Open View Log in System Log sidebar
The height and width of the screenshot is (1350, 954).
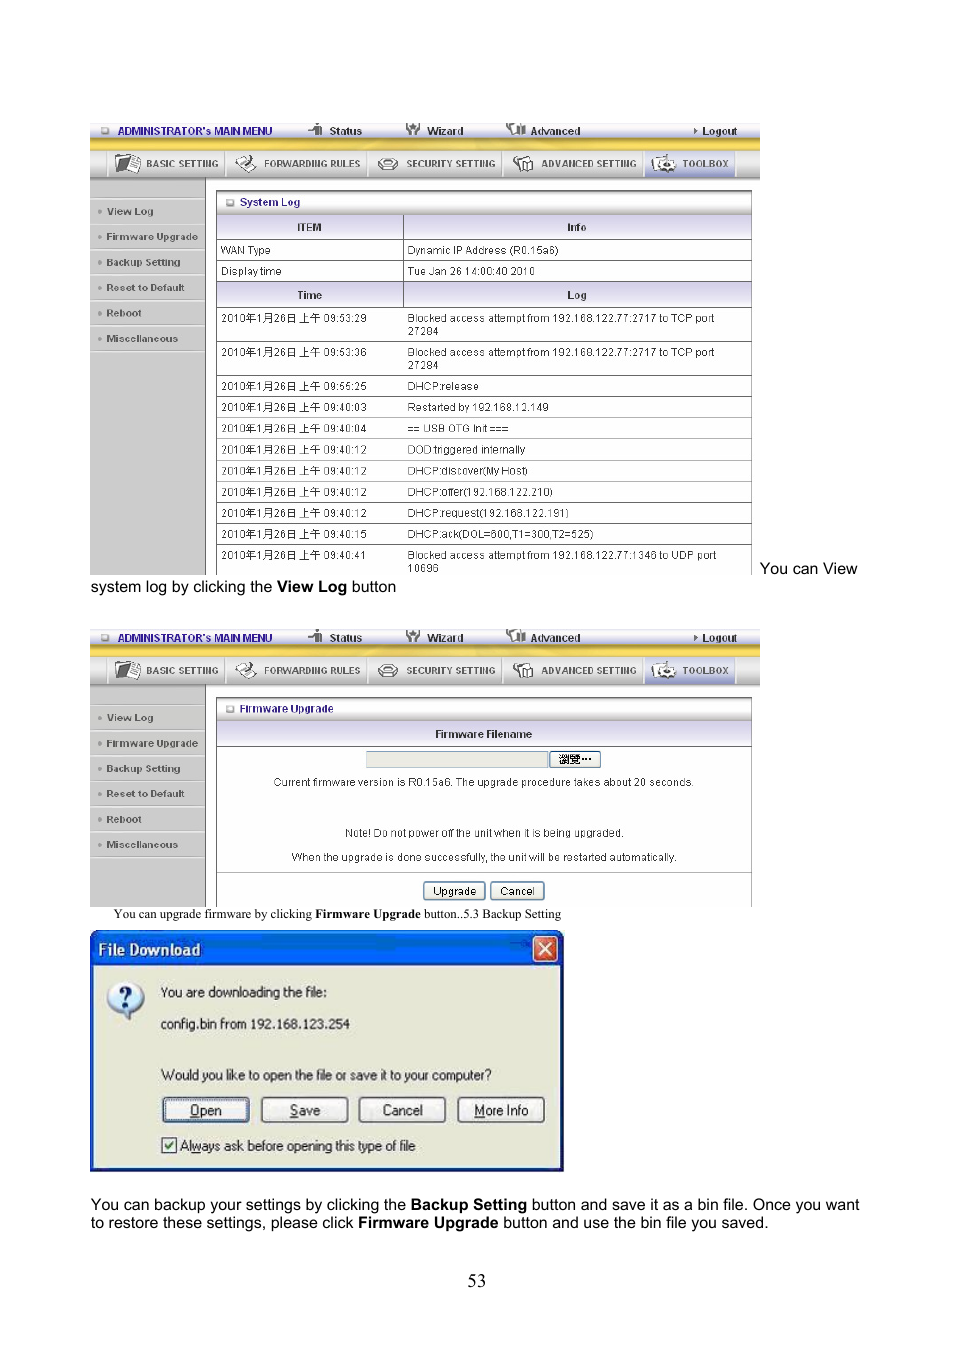point(130,212)
